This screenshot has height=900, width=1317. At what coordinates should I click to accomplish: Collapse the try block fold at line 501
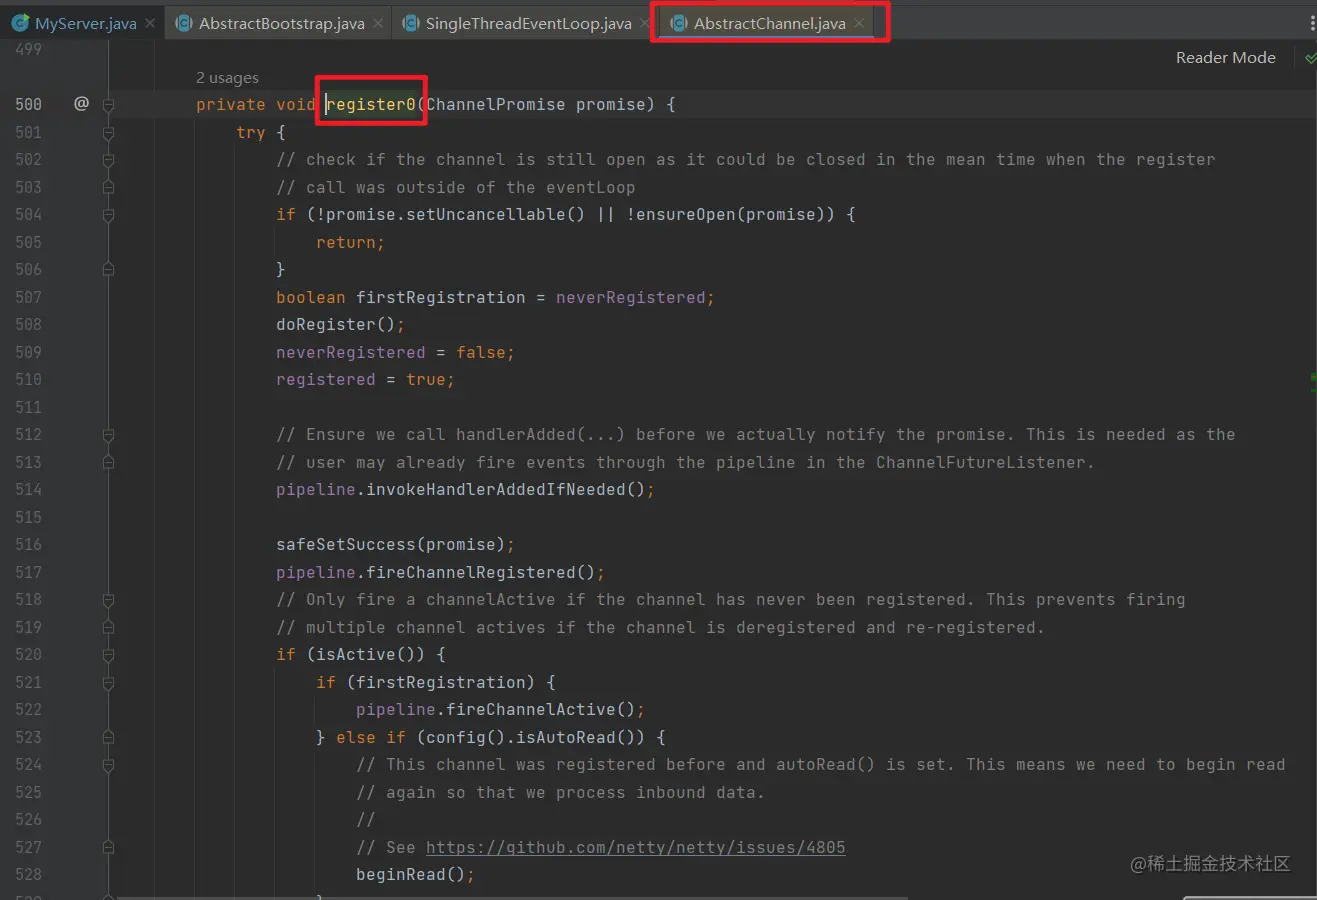coord(108,132)
